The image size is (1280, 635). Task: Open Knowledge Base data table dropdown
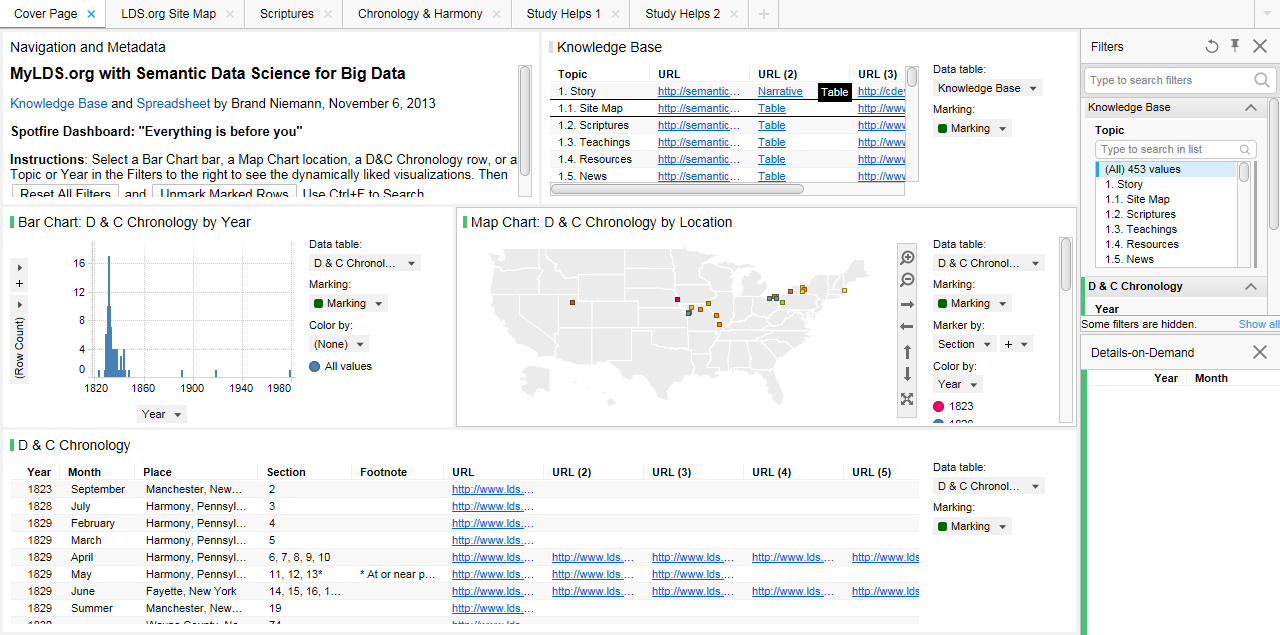click(x=988, y=88)
